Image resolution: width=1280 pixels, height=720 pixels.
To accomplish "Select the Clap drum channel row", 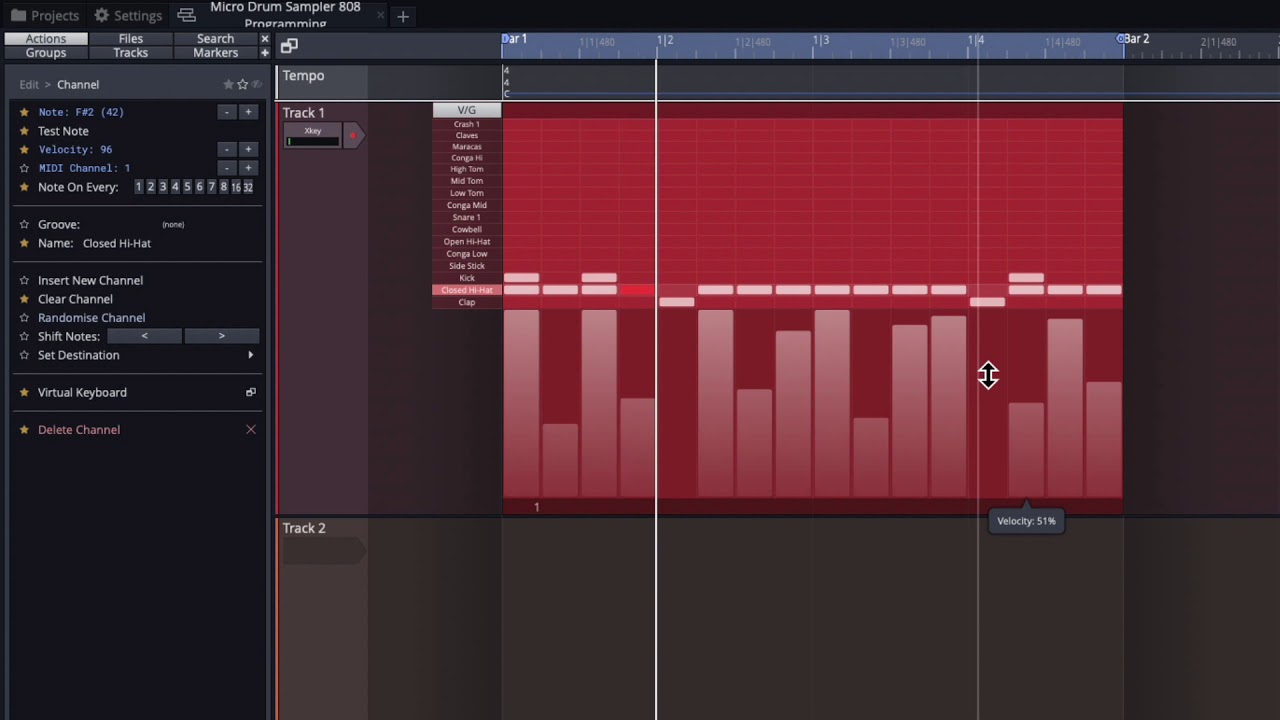I will point(467,302).
